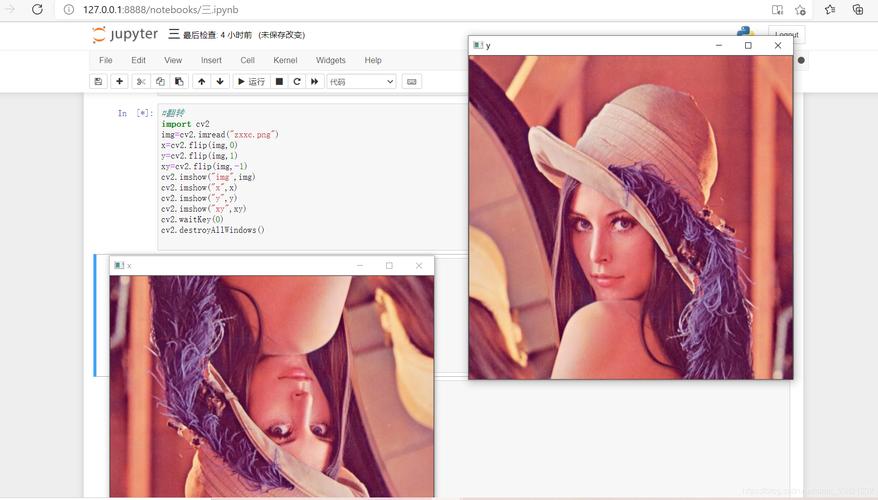Screen dimensions: 878x500
Task: Copy the selected cell icon
Action: [160, 82]
